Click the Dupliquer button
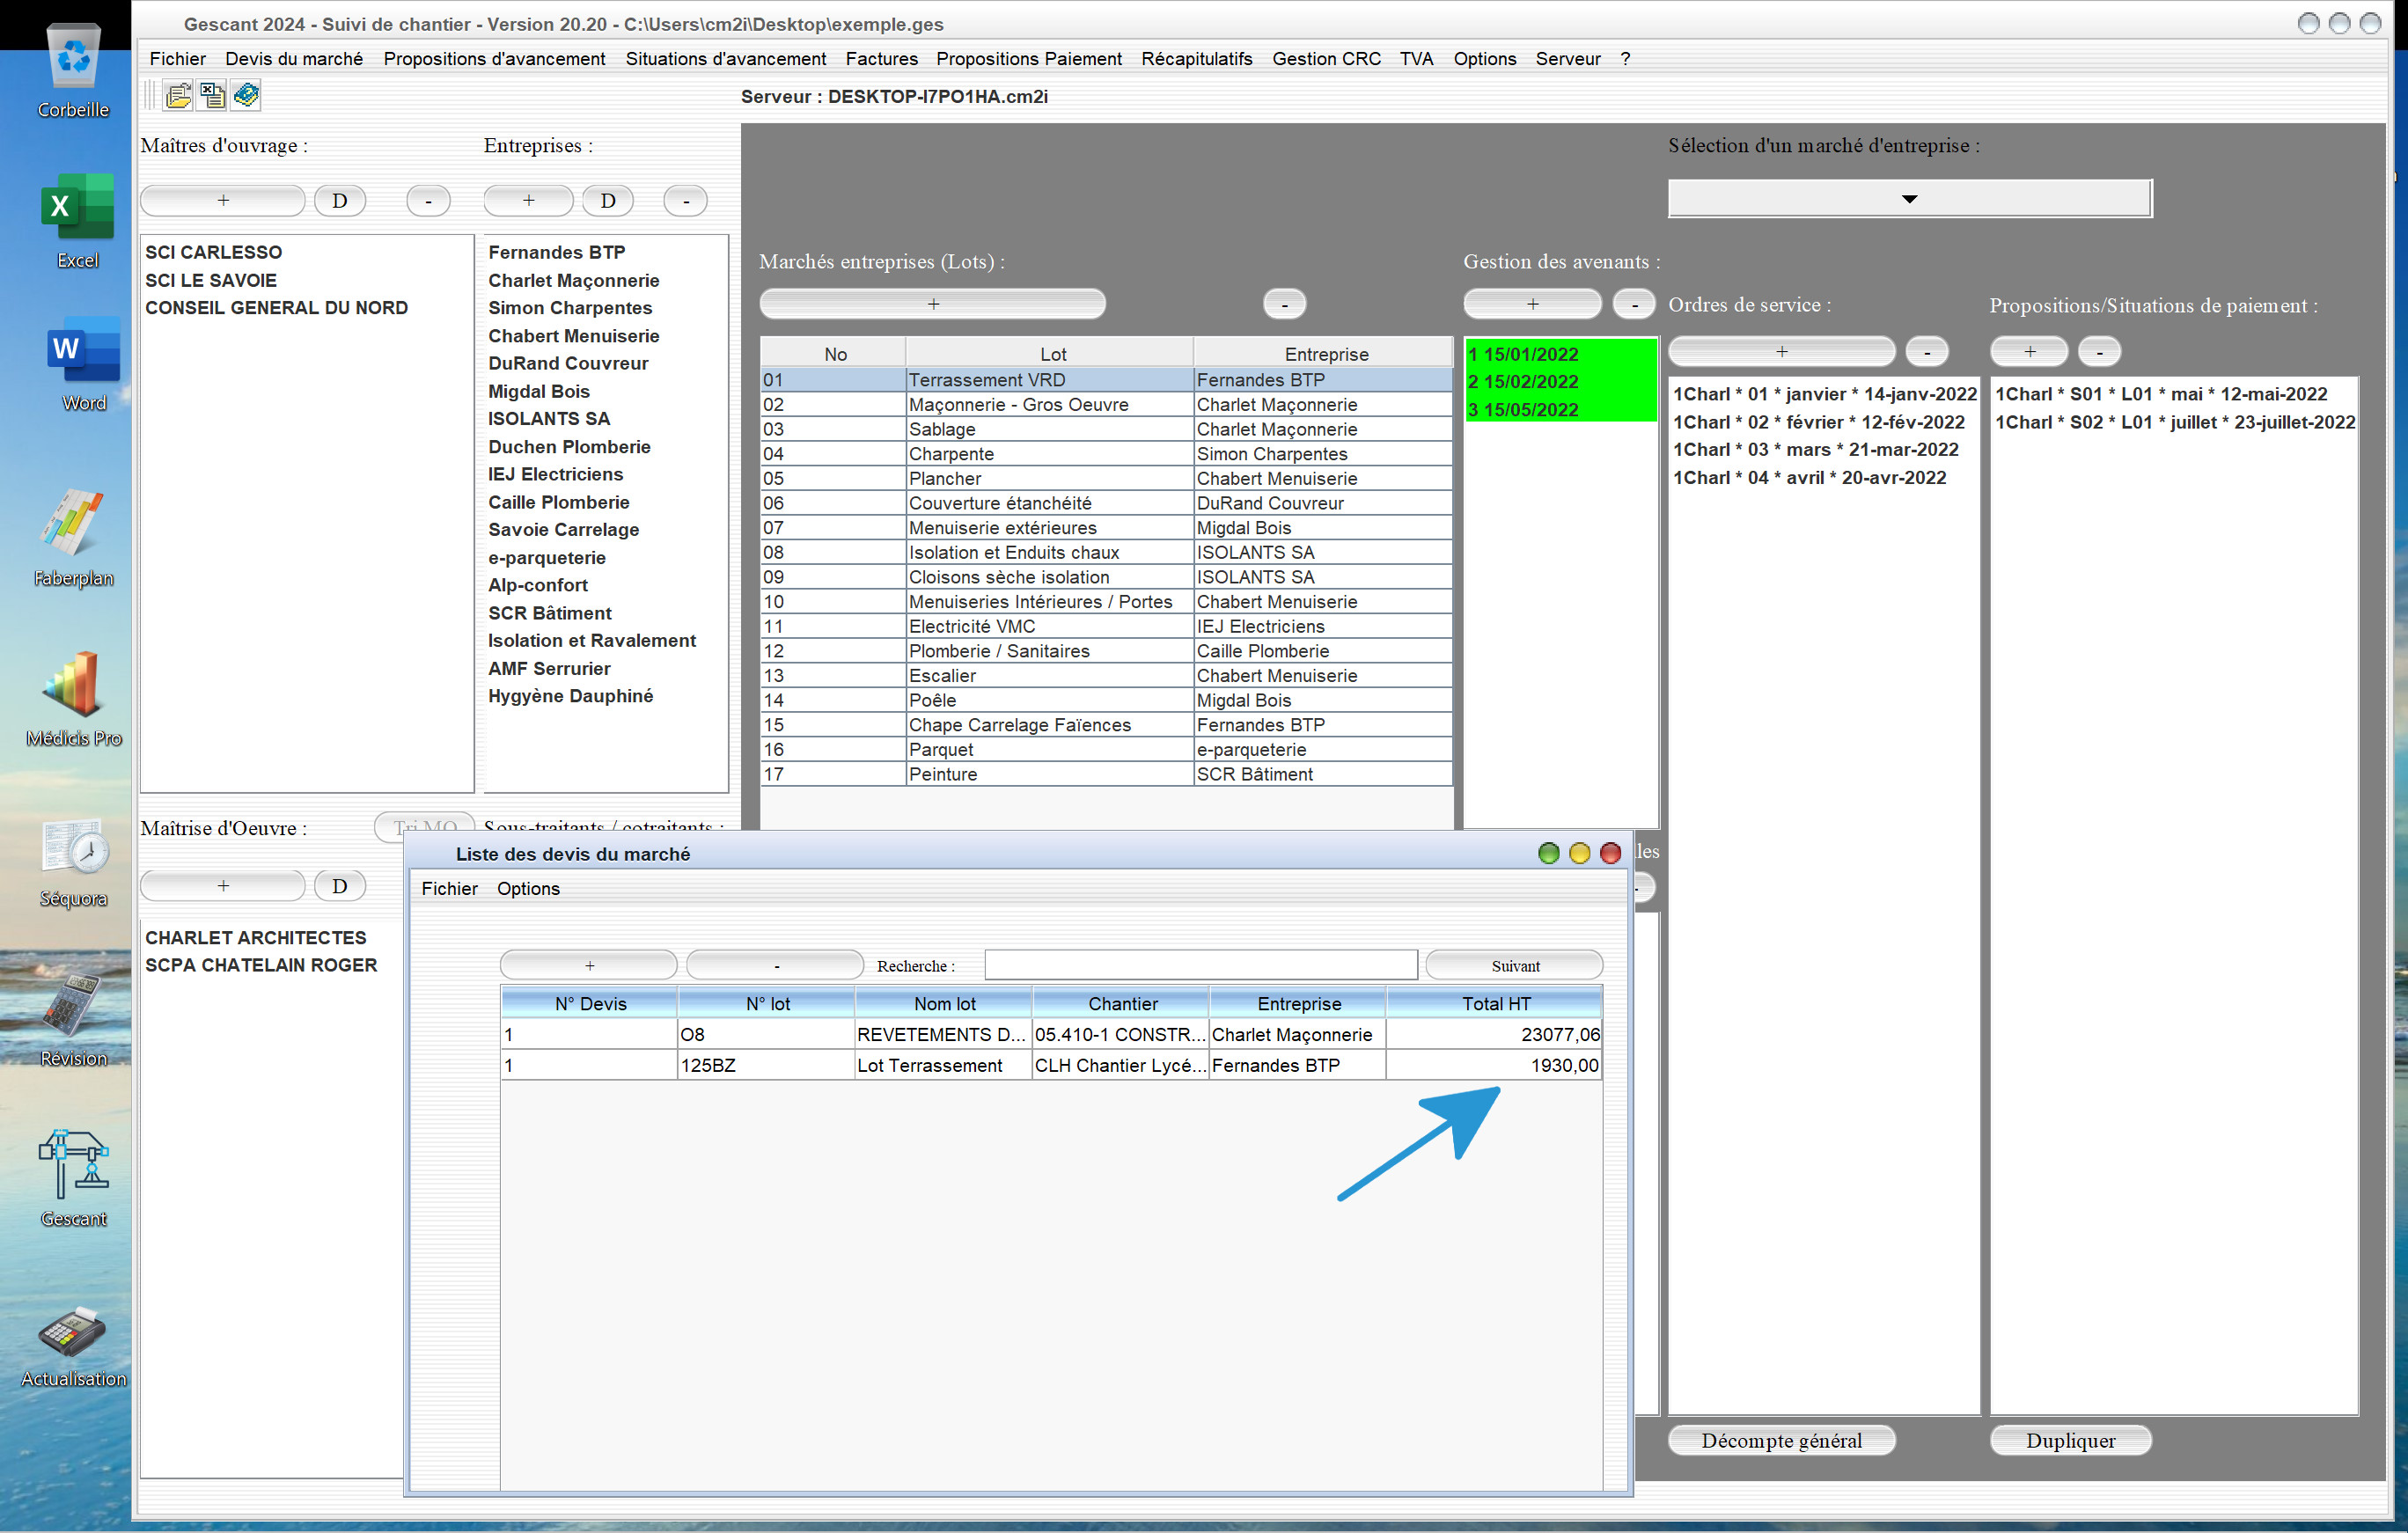The height and width of the screenshot is (1533, 2408). pos(2069,1440)
